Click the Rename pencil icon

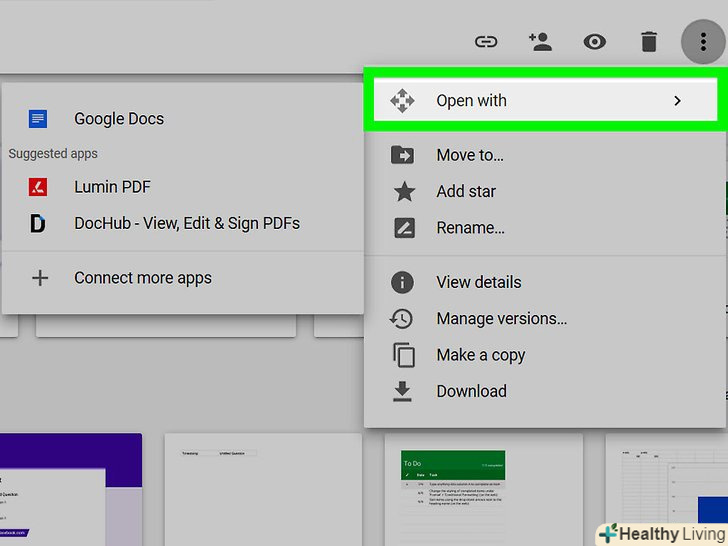coord(404,228)
